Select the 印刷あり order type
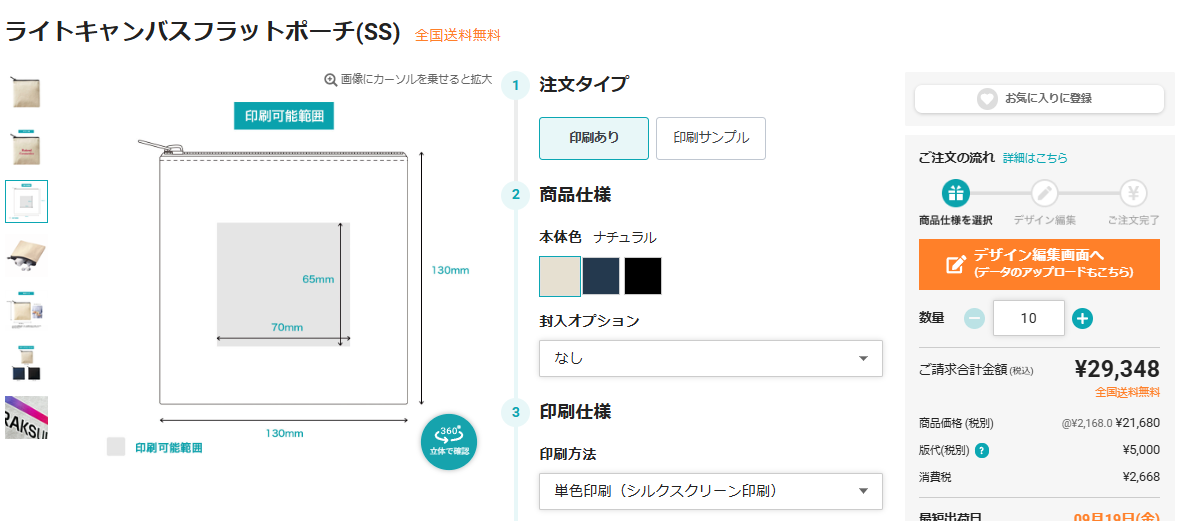The image size is (1199, 521). pos(594,138)
